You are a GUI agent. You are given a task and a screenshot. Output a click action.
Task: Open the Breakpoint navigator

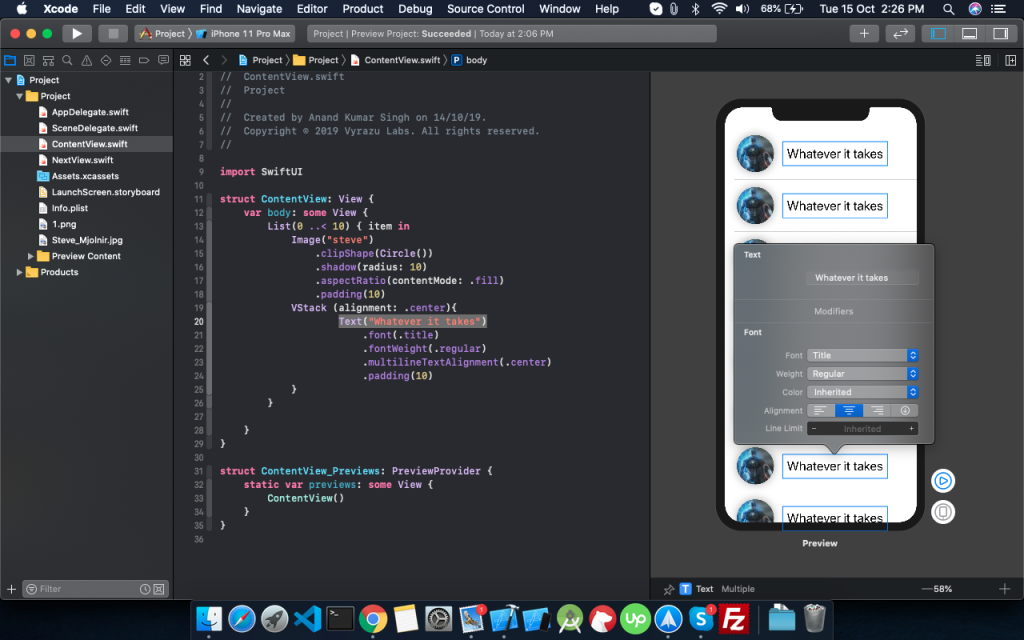pyautogui.click(x=144, y=60)
